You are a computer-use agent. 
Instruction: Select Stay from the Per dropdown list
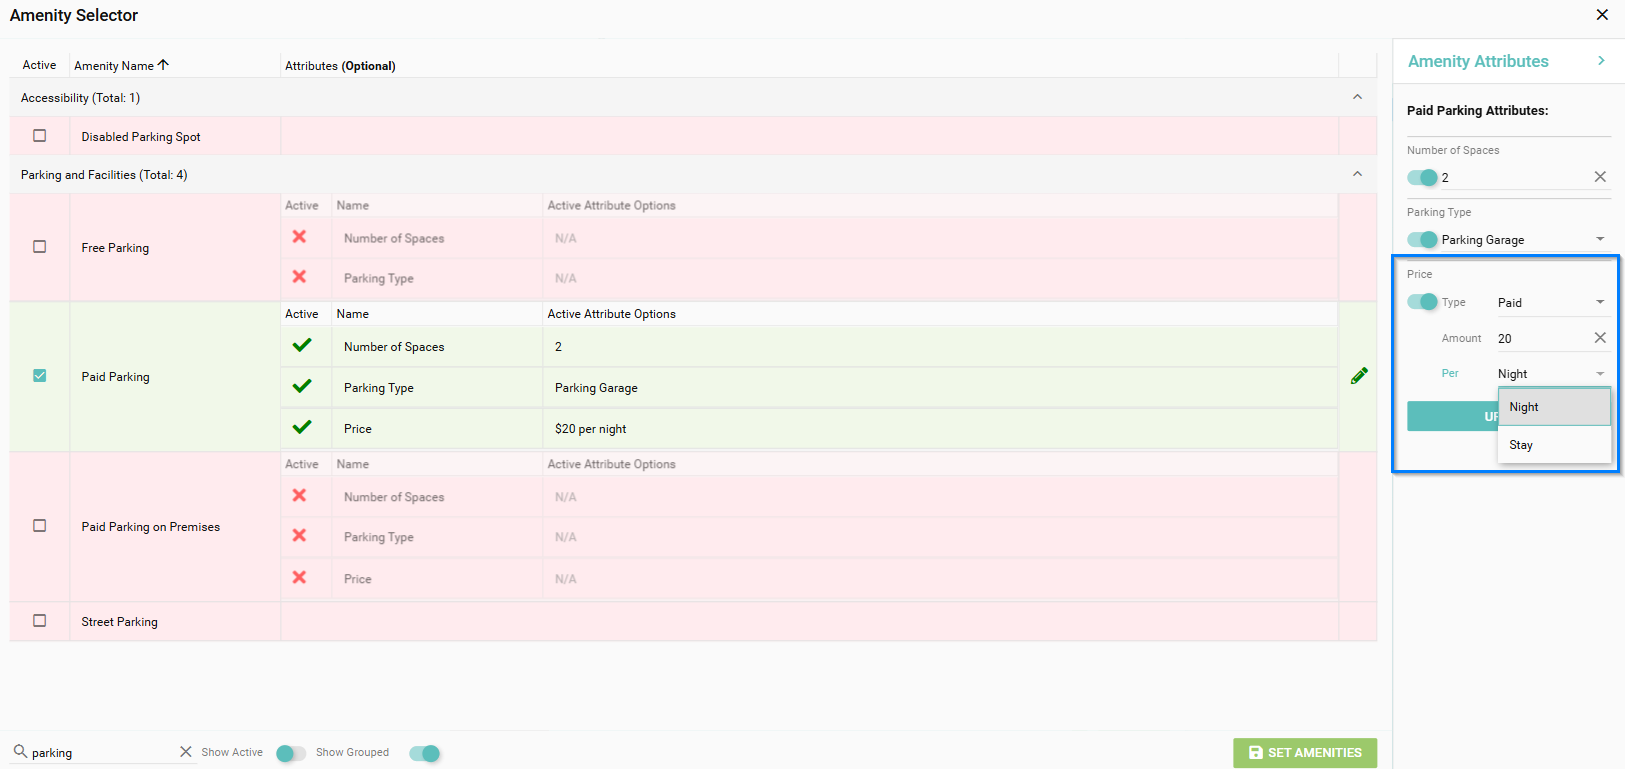tap(1522, 445)
